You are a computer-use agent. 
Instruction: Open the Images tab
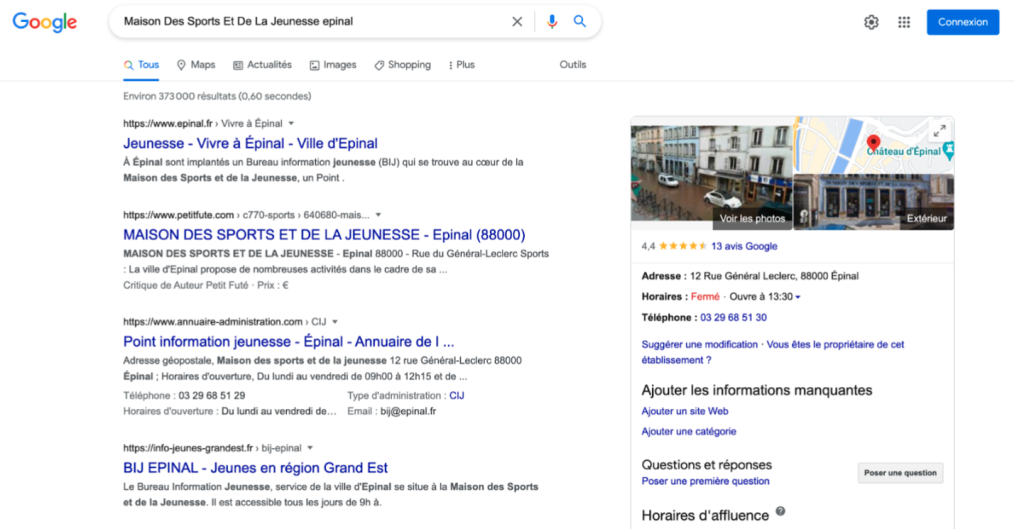click(x=333, y=65)
